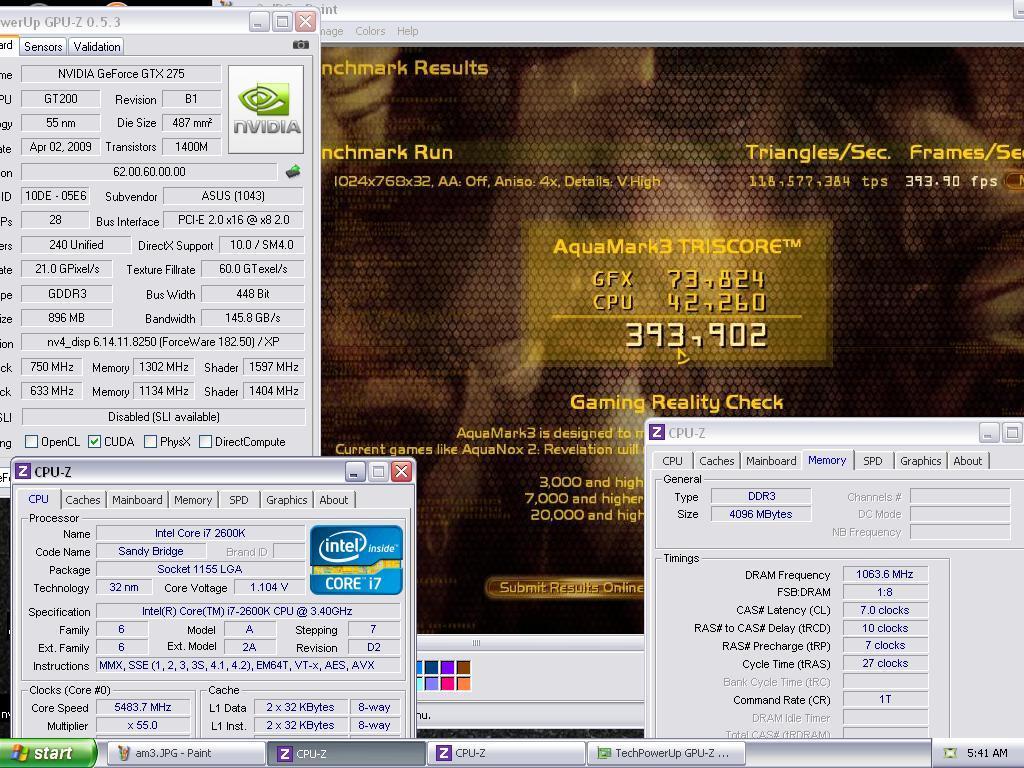The image size is (1024, 768).
Task: Open the Colors menu in Paint
Action: pos(370,31)
